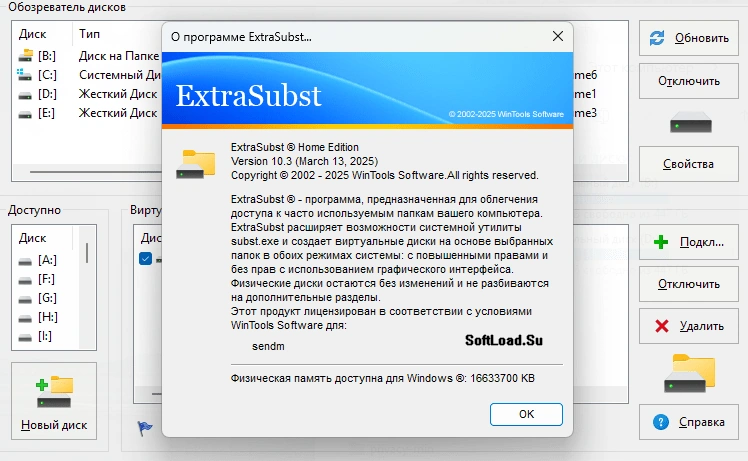Open Свойства of the selected disk
The width and height of the screenshot is (748, 461).
689,164
